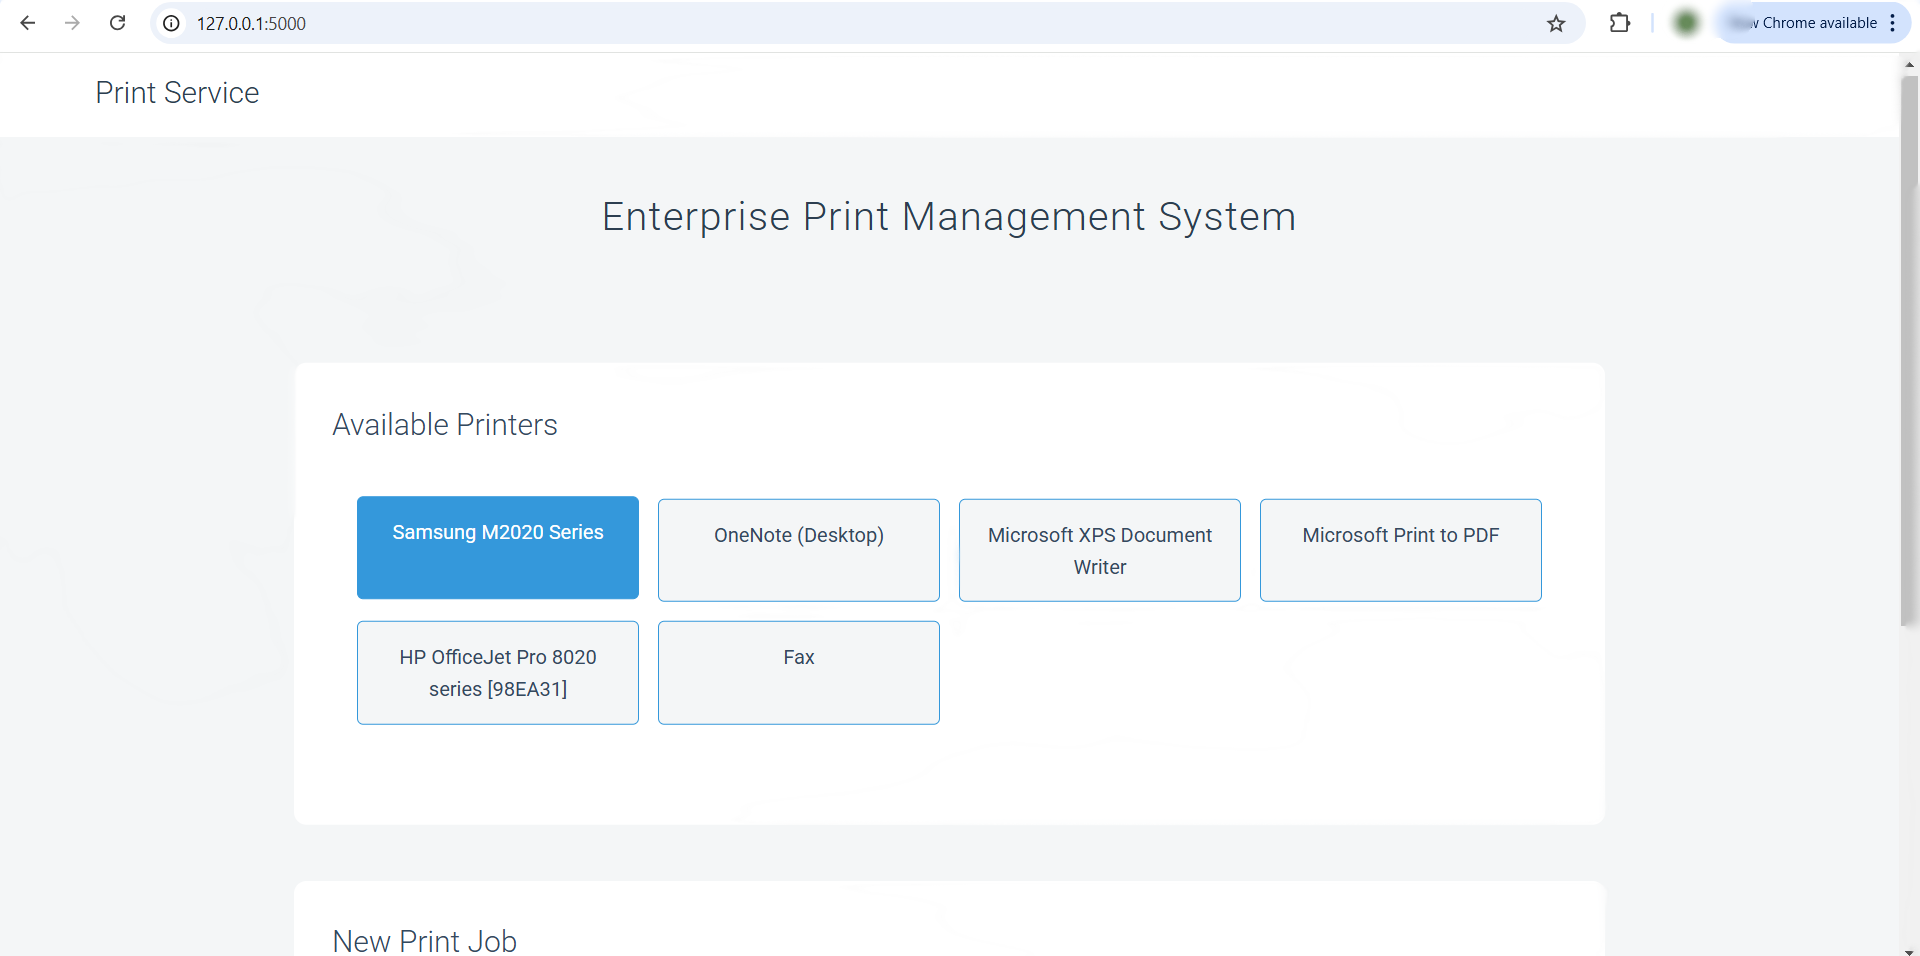Reload the current page
1920x956 pixels.
pos(117,23)
